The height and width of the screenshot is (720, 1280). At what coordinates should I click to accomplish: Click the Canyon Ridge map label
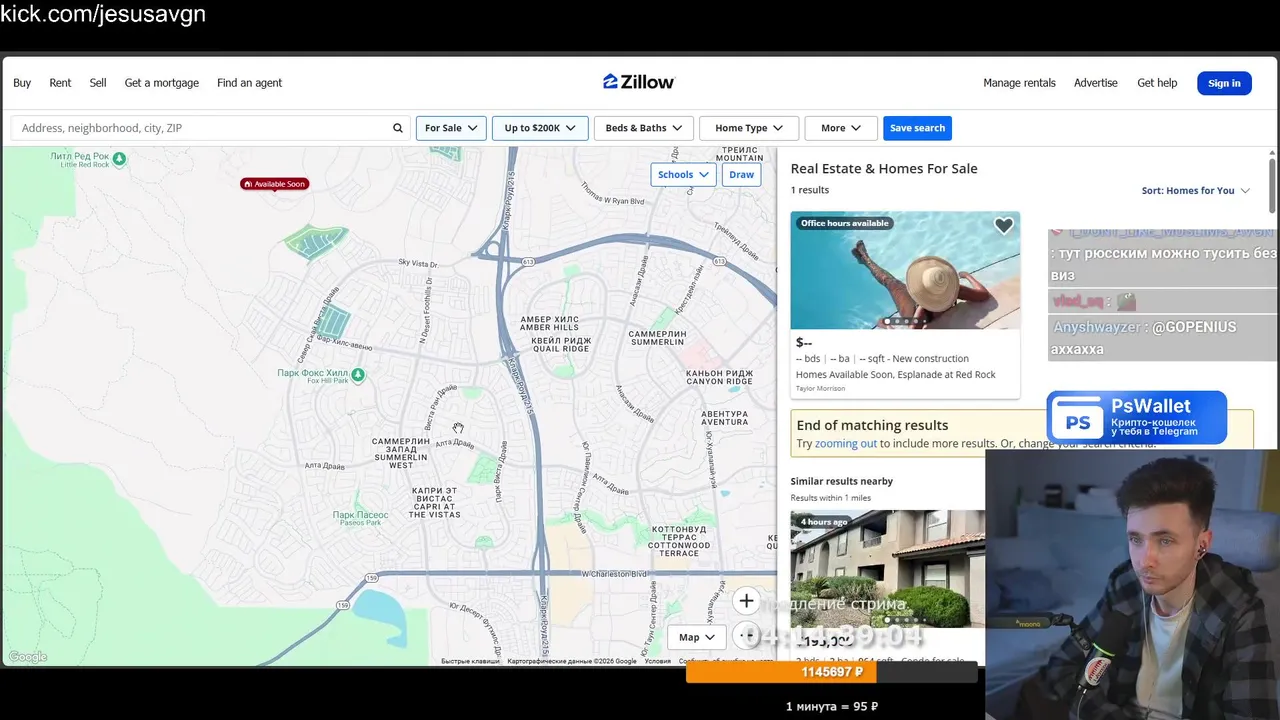tap(719, 377)
